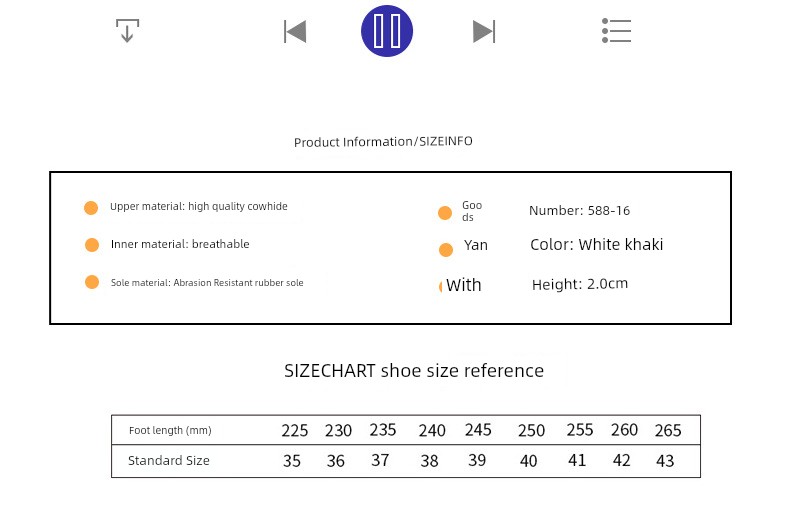The height and width of the screenshot is (526, 790).
Task: Click the Height: 2.0cm text
Action: [580, 284]
